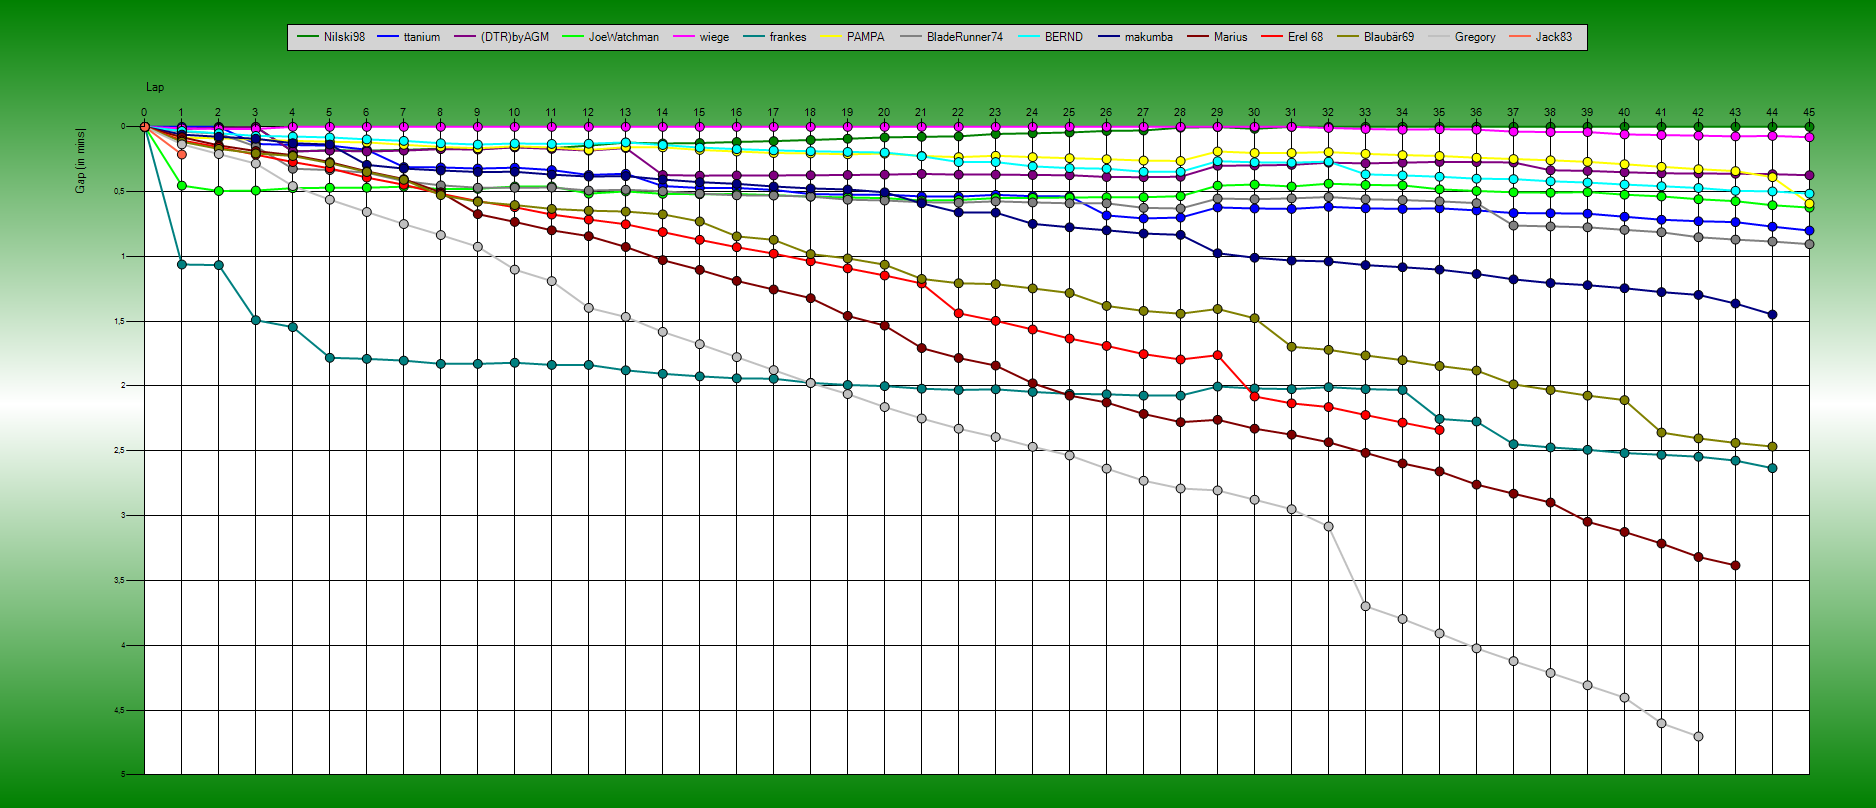The width and height of the screenshot is (1876, 808).
Task: Click the frankes data point at lap 1
Action: 181,264
